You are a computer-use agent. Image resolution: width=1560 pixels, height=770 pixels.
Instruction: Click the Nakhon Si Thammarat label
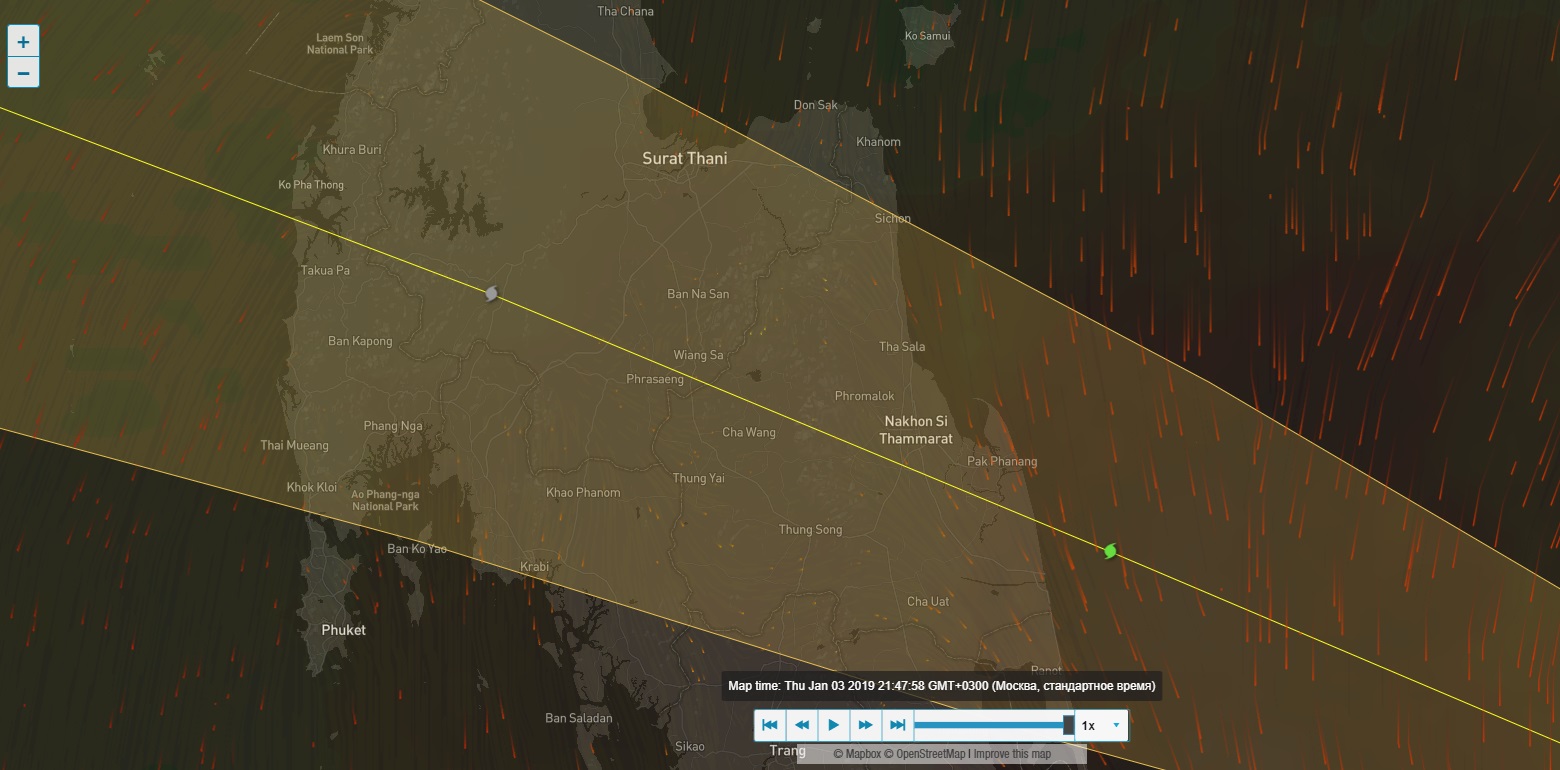[x=915, y=430]
